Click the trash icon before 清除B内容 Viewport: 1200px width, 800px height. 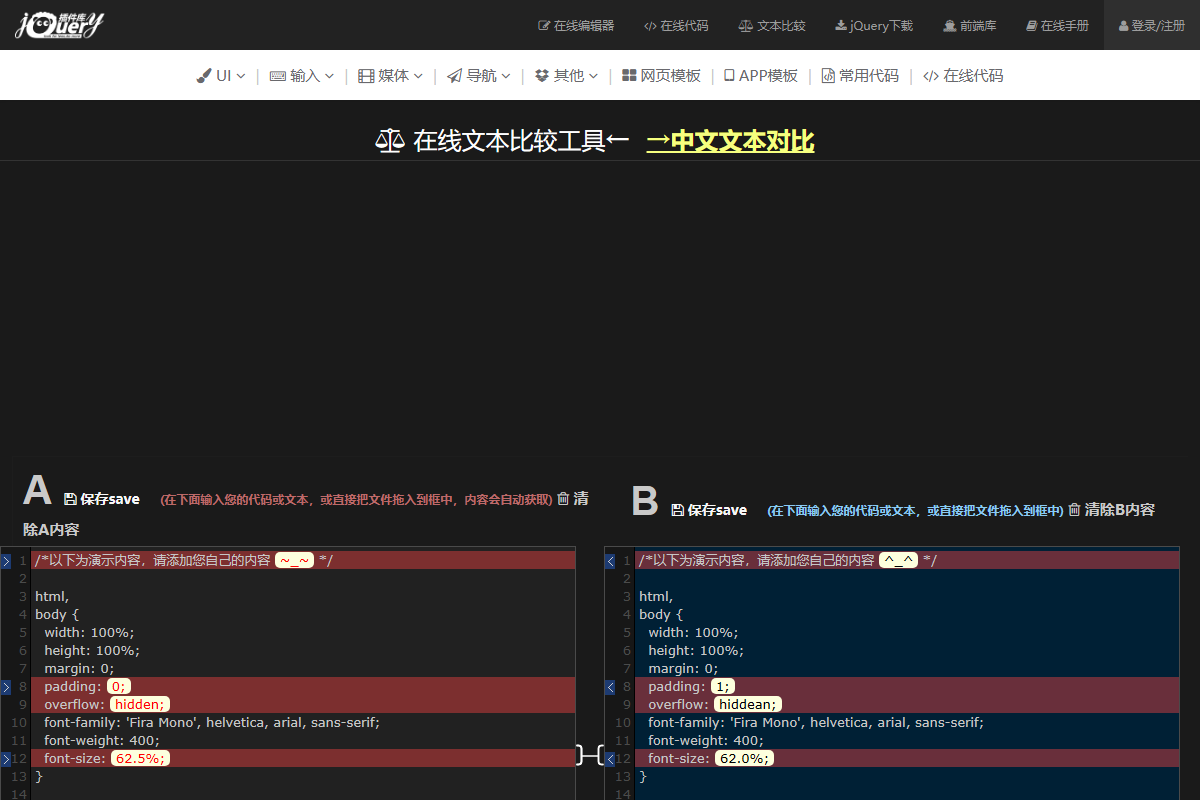1072,509
